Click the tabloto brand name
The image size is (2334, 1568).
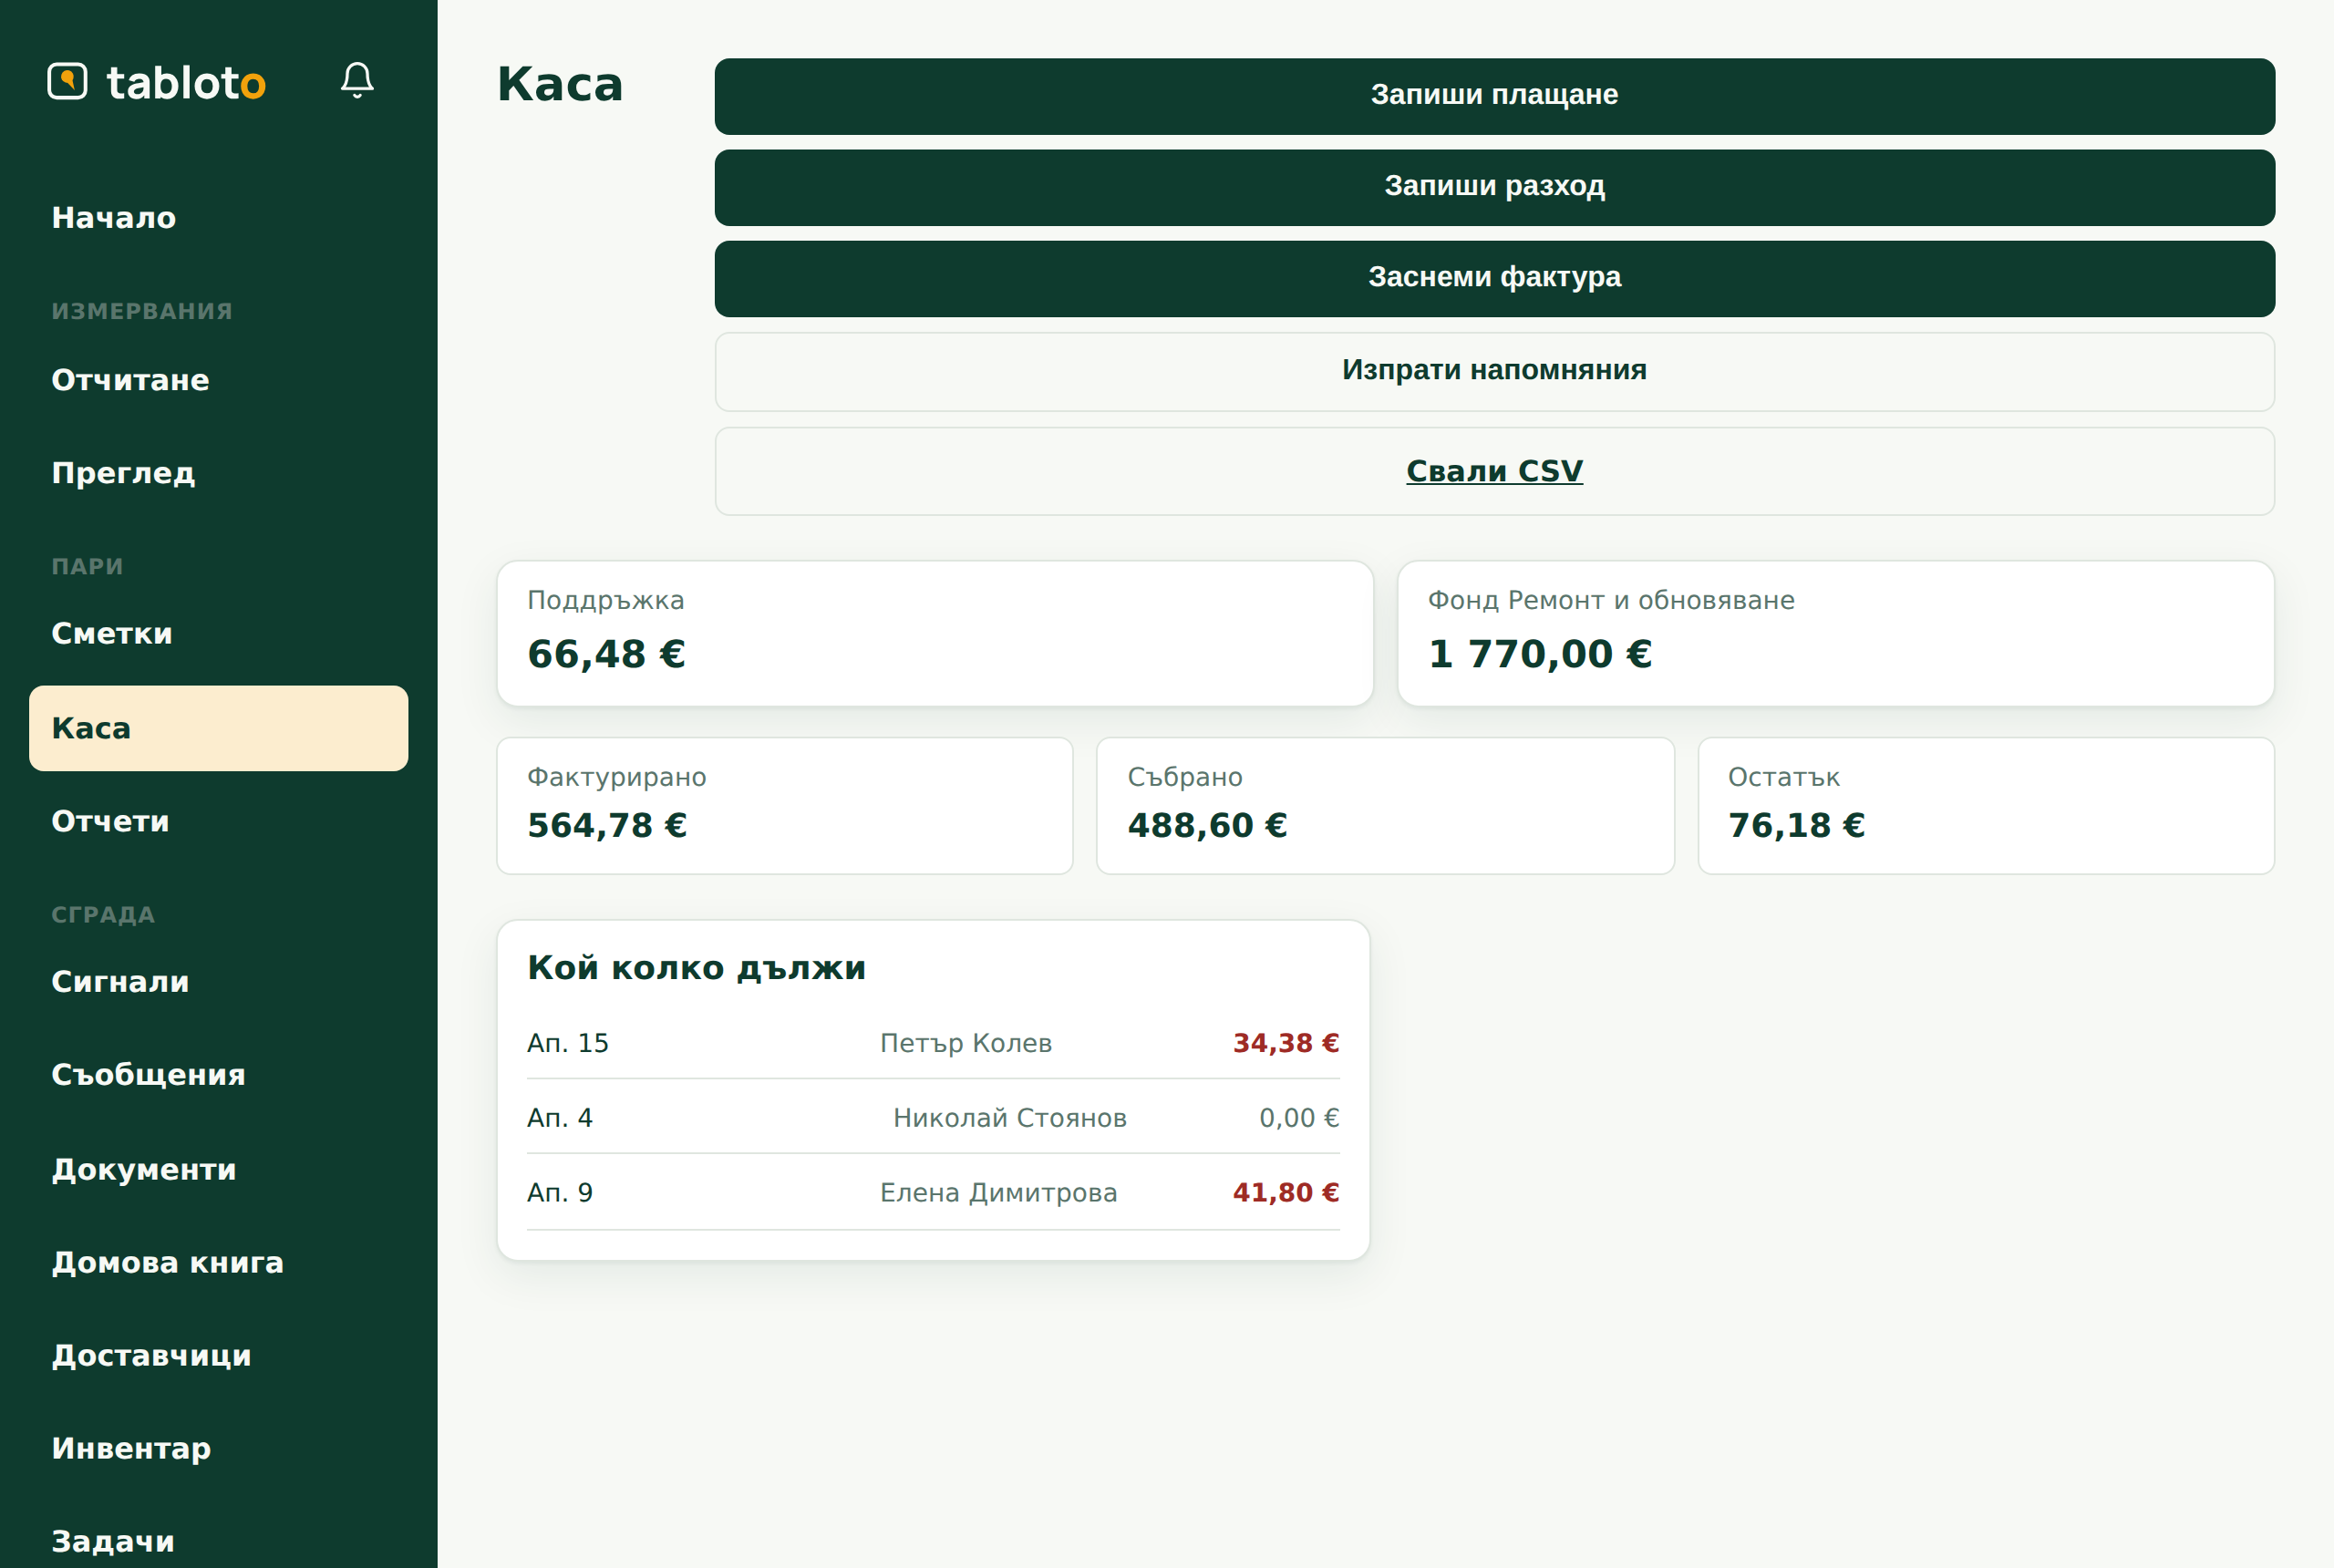tap(186, 82)
